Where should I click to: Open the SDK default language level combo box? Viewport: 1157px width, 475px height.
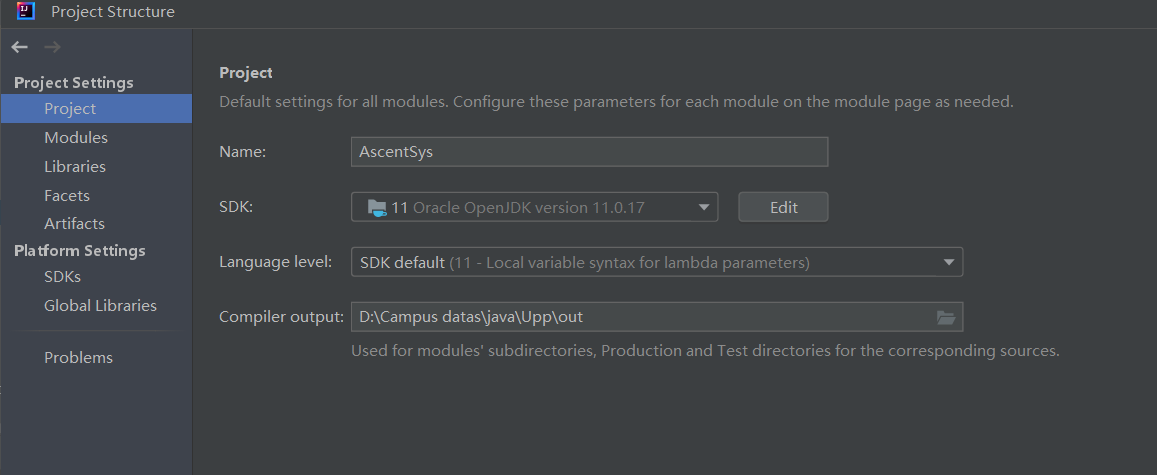click(x=657, y=262)
